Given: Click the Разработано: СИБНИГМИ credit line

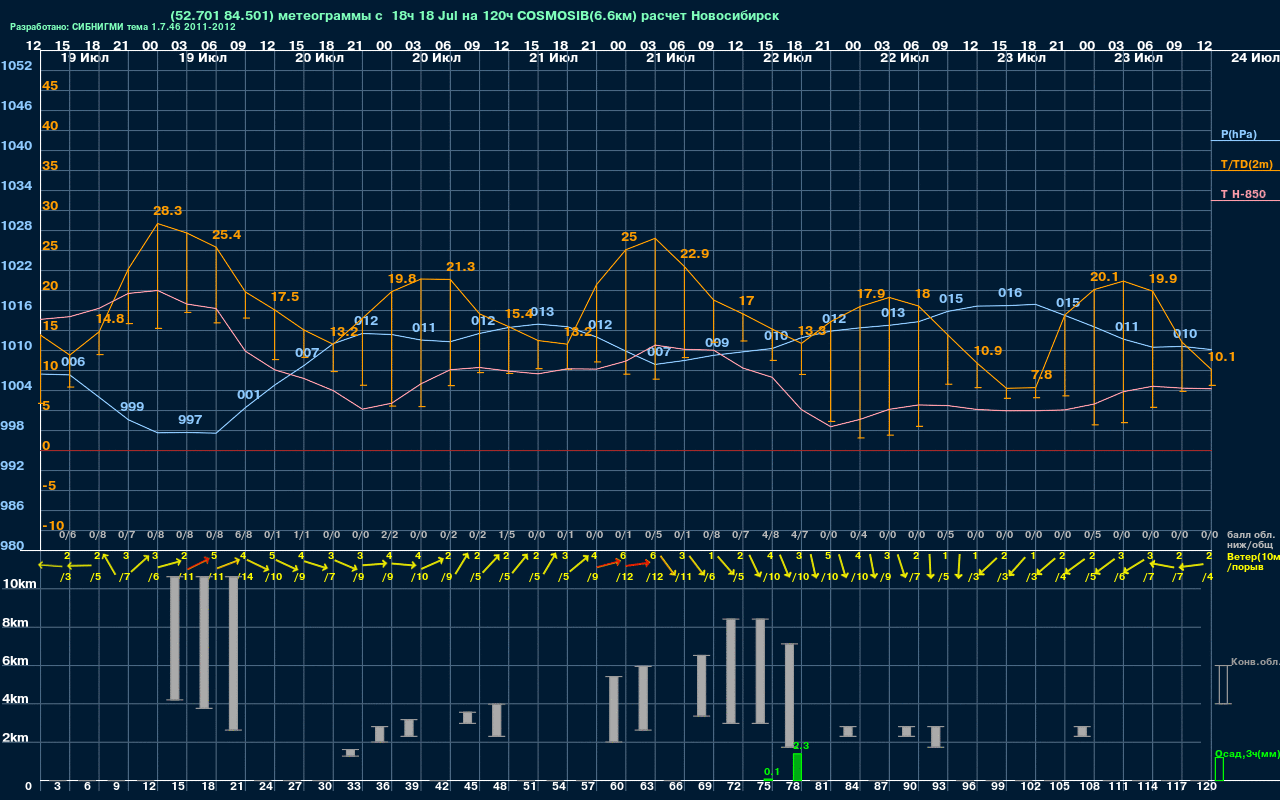Looking at the screenshot, I should click(123, 27).
